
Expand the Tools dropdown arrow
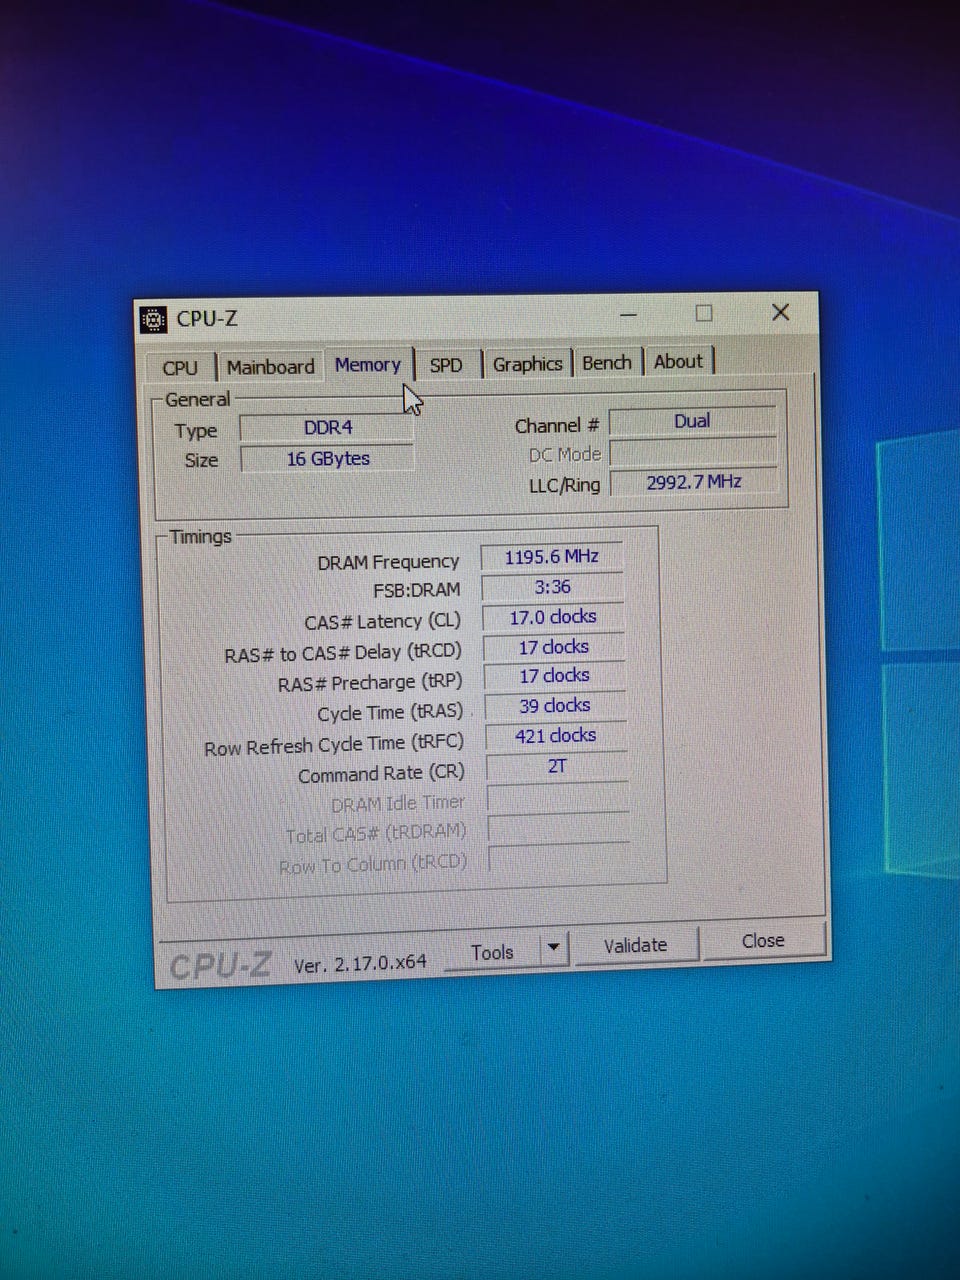coord(553,948)
